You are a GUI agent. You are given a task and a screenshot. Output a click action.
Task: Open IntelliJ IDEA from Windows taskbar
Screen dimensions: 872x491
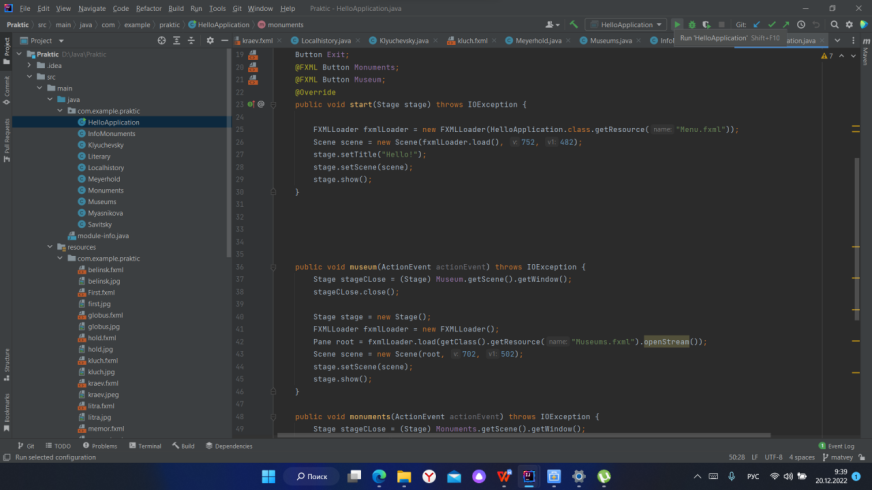pyautogui.click(x=528, y=477)
